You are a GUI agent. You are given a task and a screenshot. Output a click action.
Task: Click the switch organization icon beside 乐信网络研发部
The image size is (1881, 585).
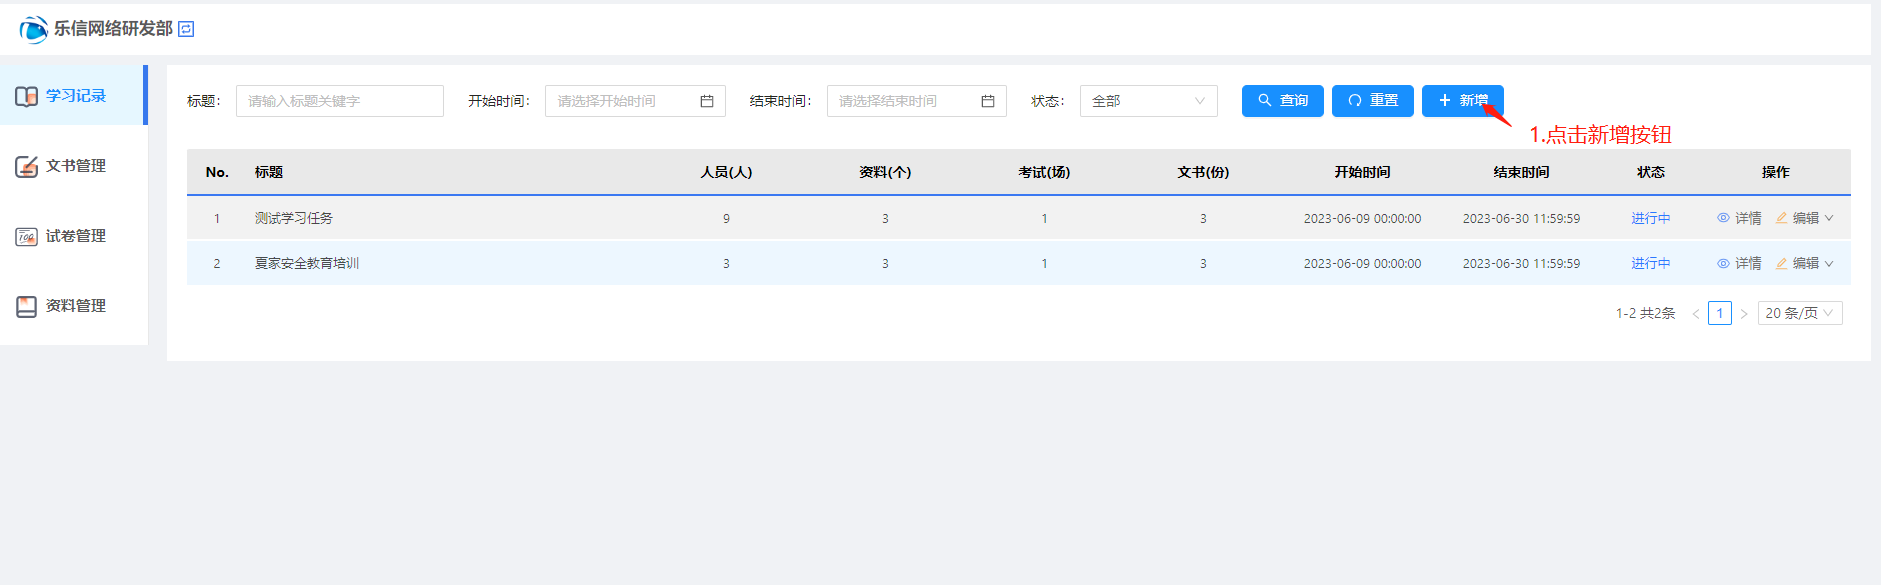(x=186, y=29)
